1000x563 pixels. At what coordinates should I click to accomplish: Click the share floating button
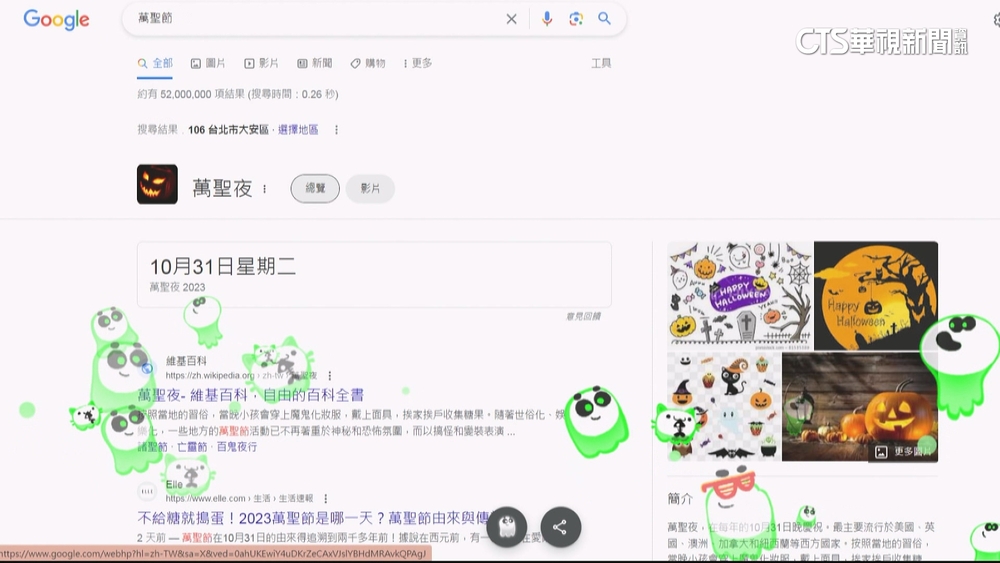pyautogui.click(x=561, y=527)
